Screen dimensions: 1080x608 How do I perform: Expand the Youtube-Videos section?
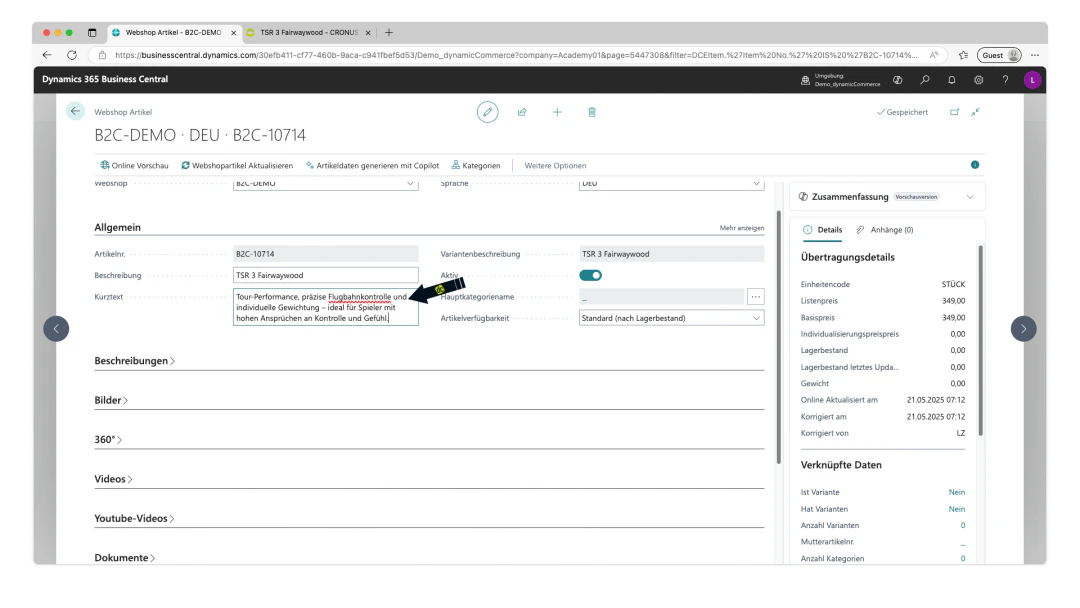(x=134, y=518)
